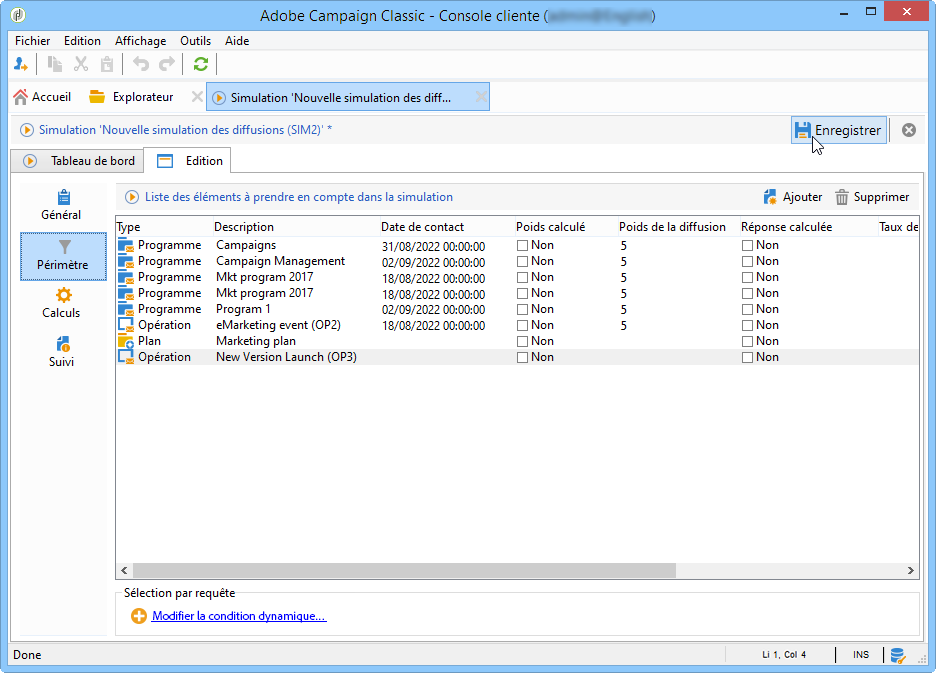Open the Fichier menu

click(32, 41)
